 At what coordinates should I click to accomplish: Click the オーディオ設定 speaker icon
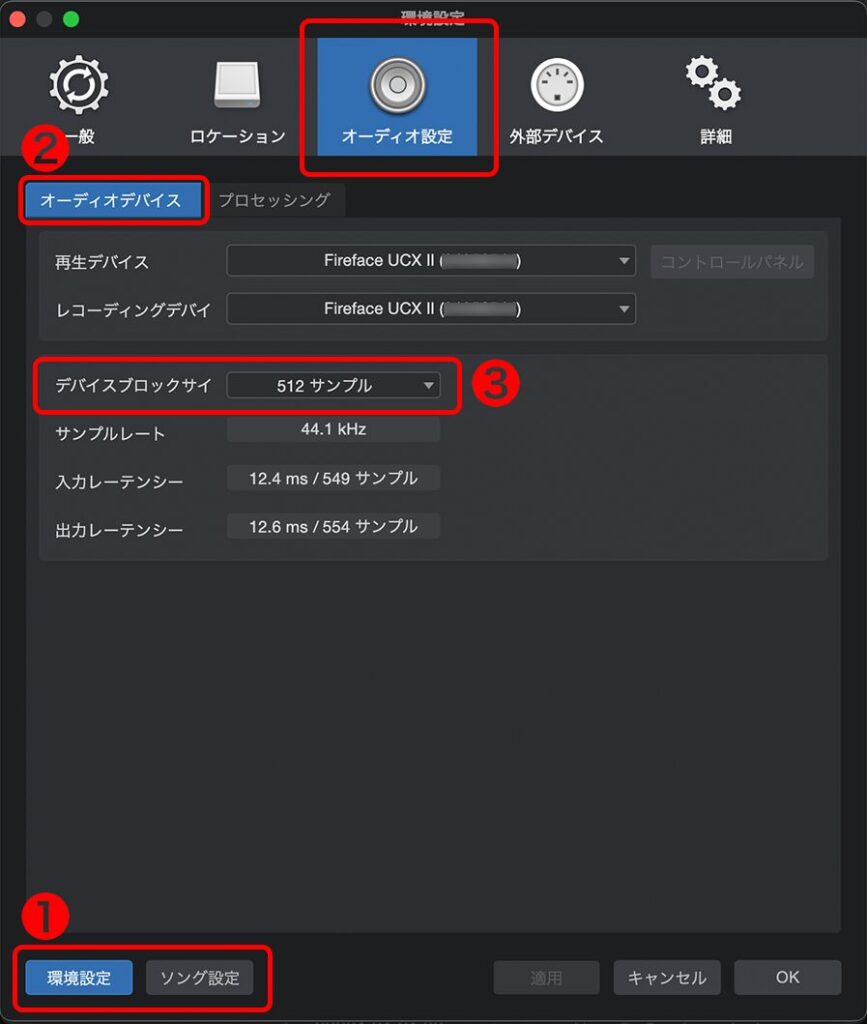click(397, 88)
